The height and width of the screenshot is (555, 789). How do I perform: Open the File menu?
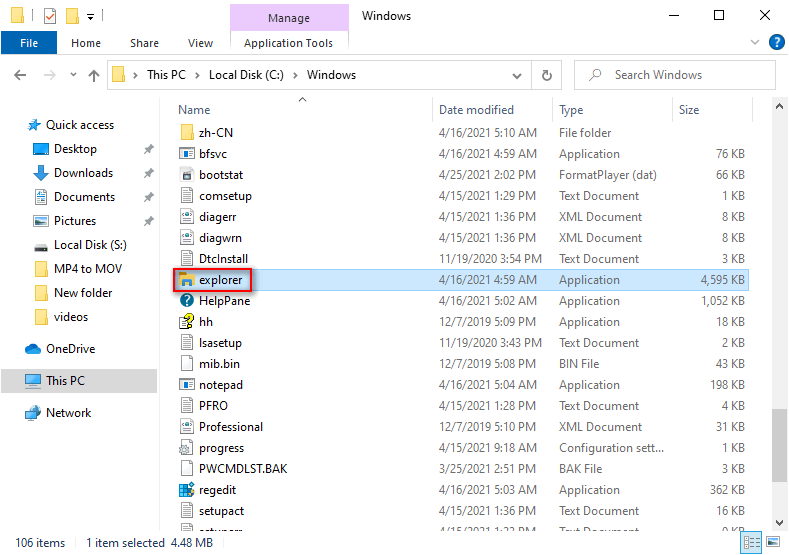(29, 43)
